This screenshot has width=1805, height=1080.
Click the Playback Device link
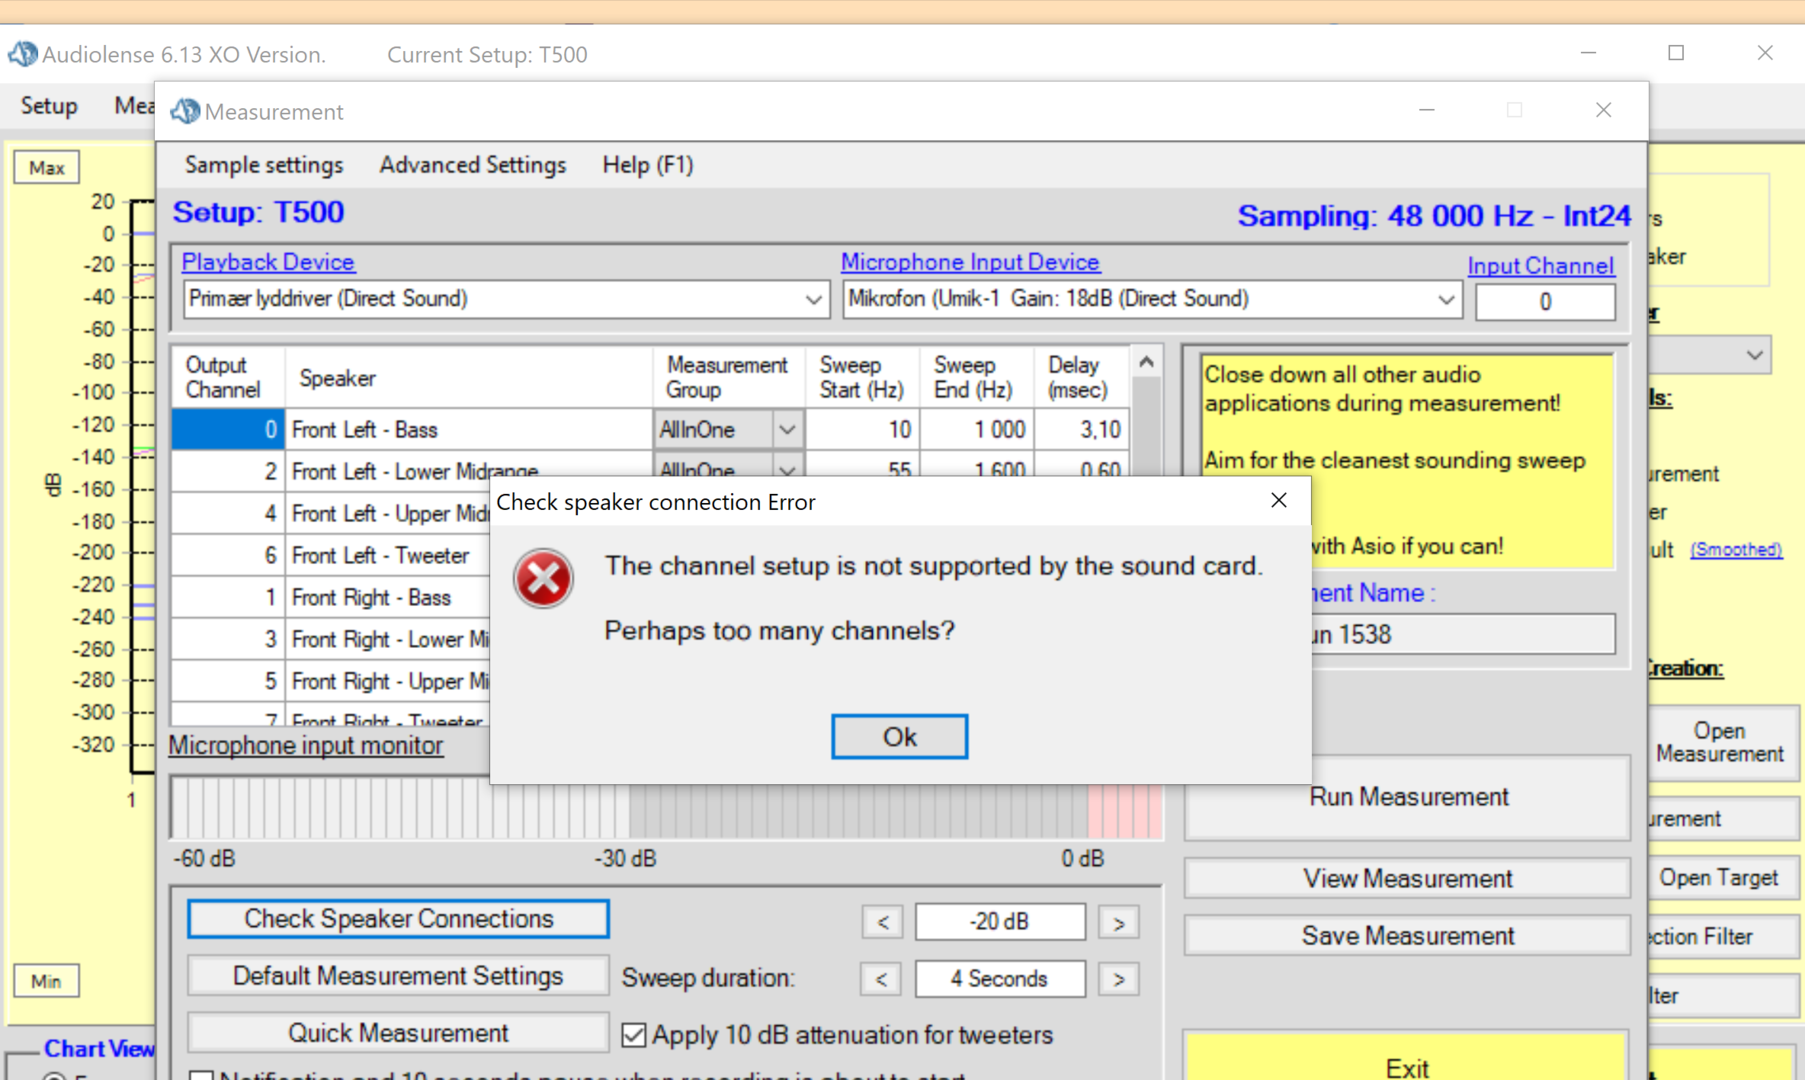pos(268,262)
